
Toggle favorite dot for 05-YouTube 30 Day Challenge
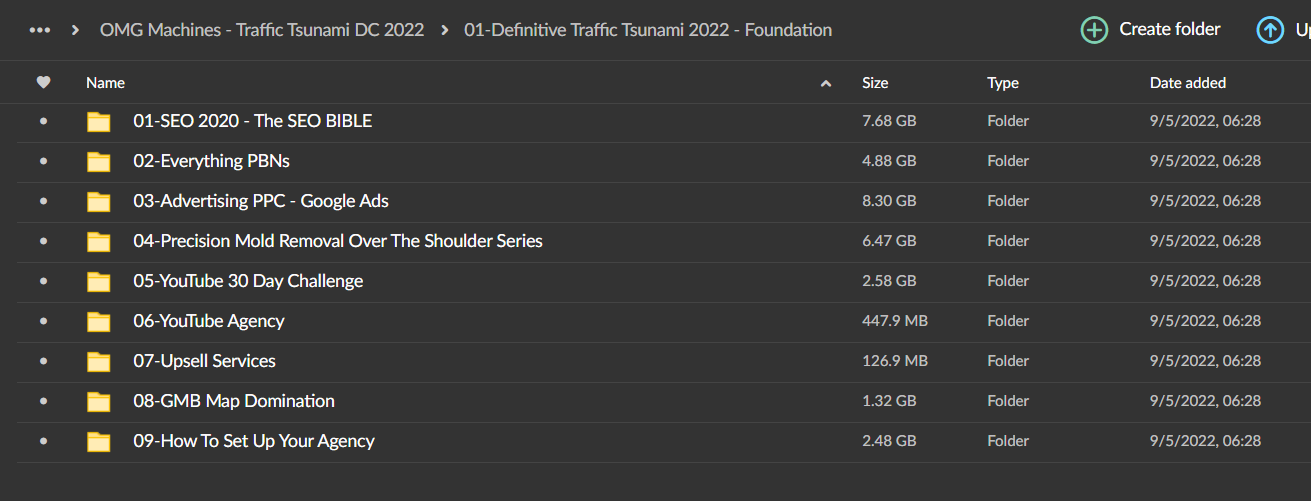43,281
